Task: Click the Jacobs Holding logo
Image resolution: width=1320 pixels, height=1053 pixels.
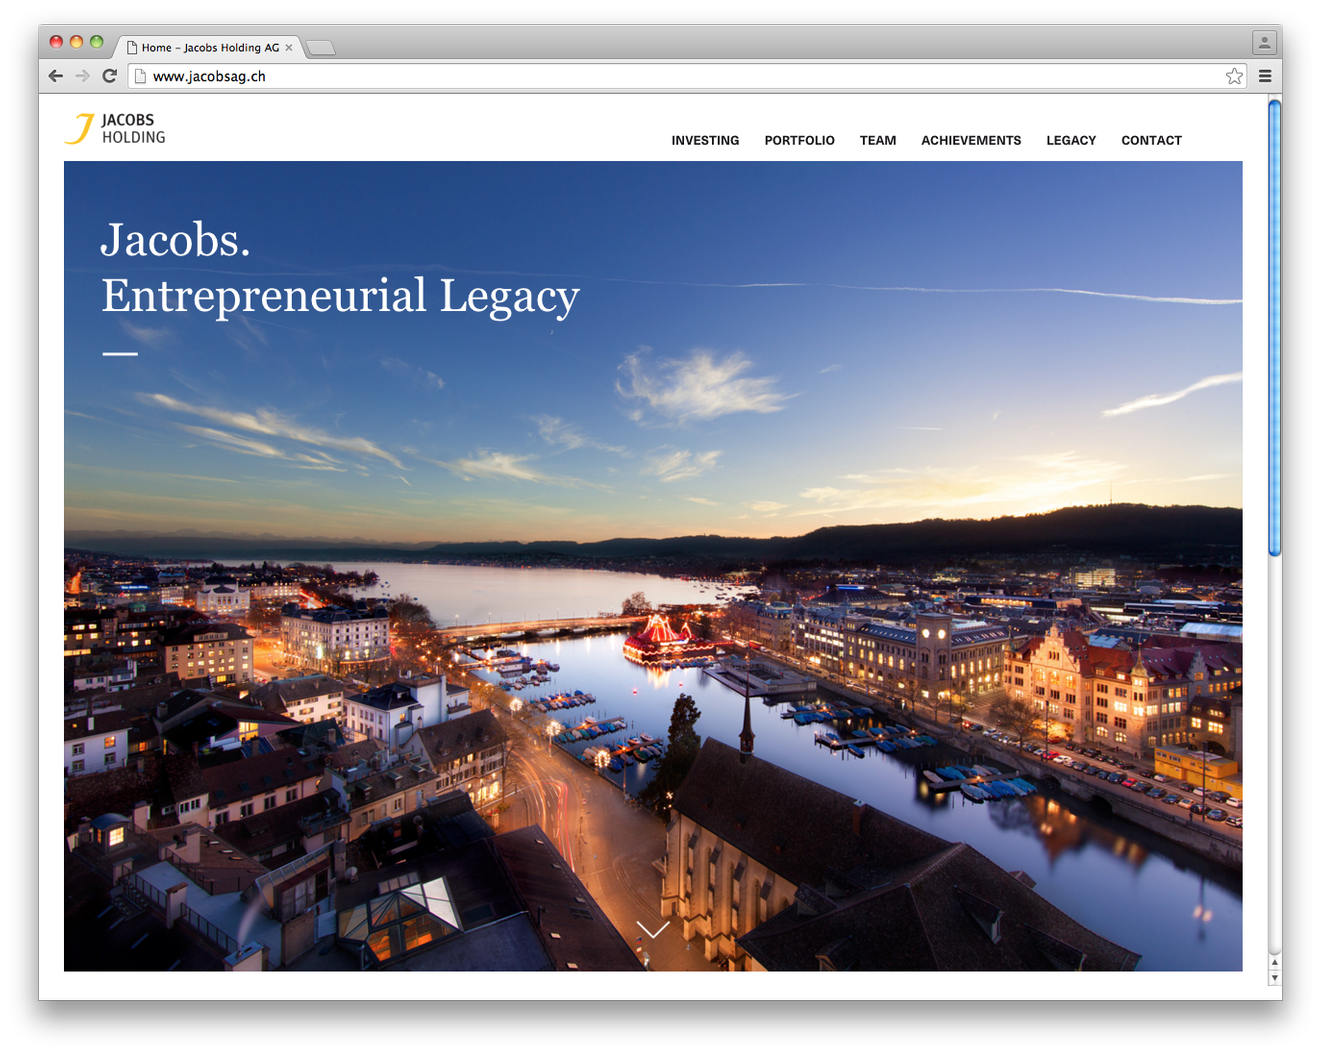Action: pyautogui.click(x=115, y=129)
